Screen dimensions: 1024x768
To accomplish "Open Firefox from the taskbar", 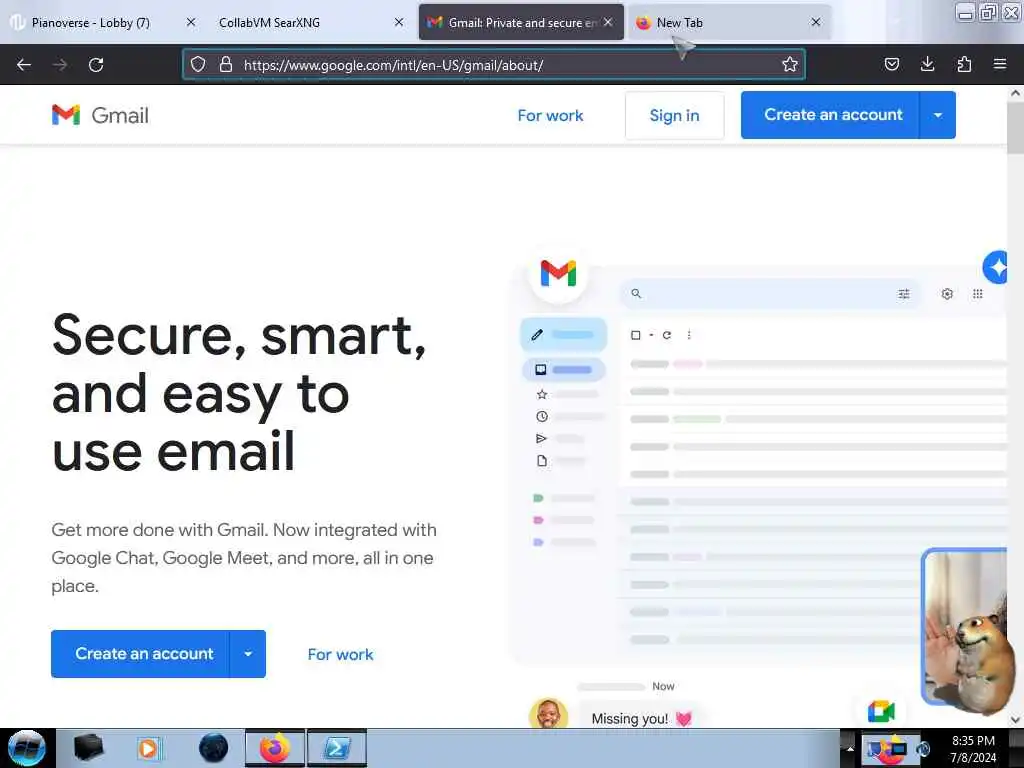I will (274, 748).
